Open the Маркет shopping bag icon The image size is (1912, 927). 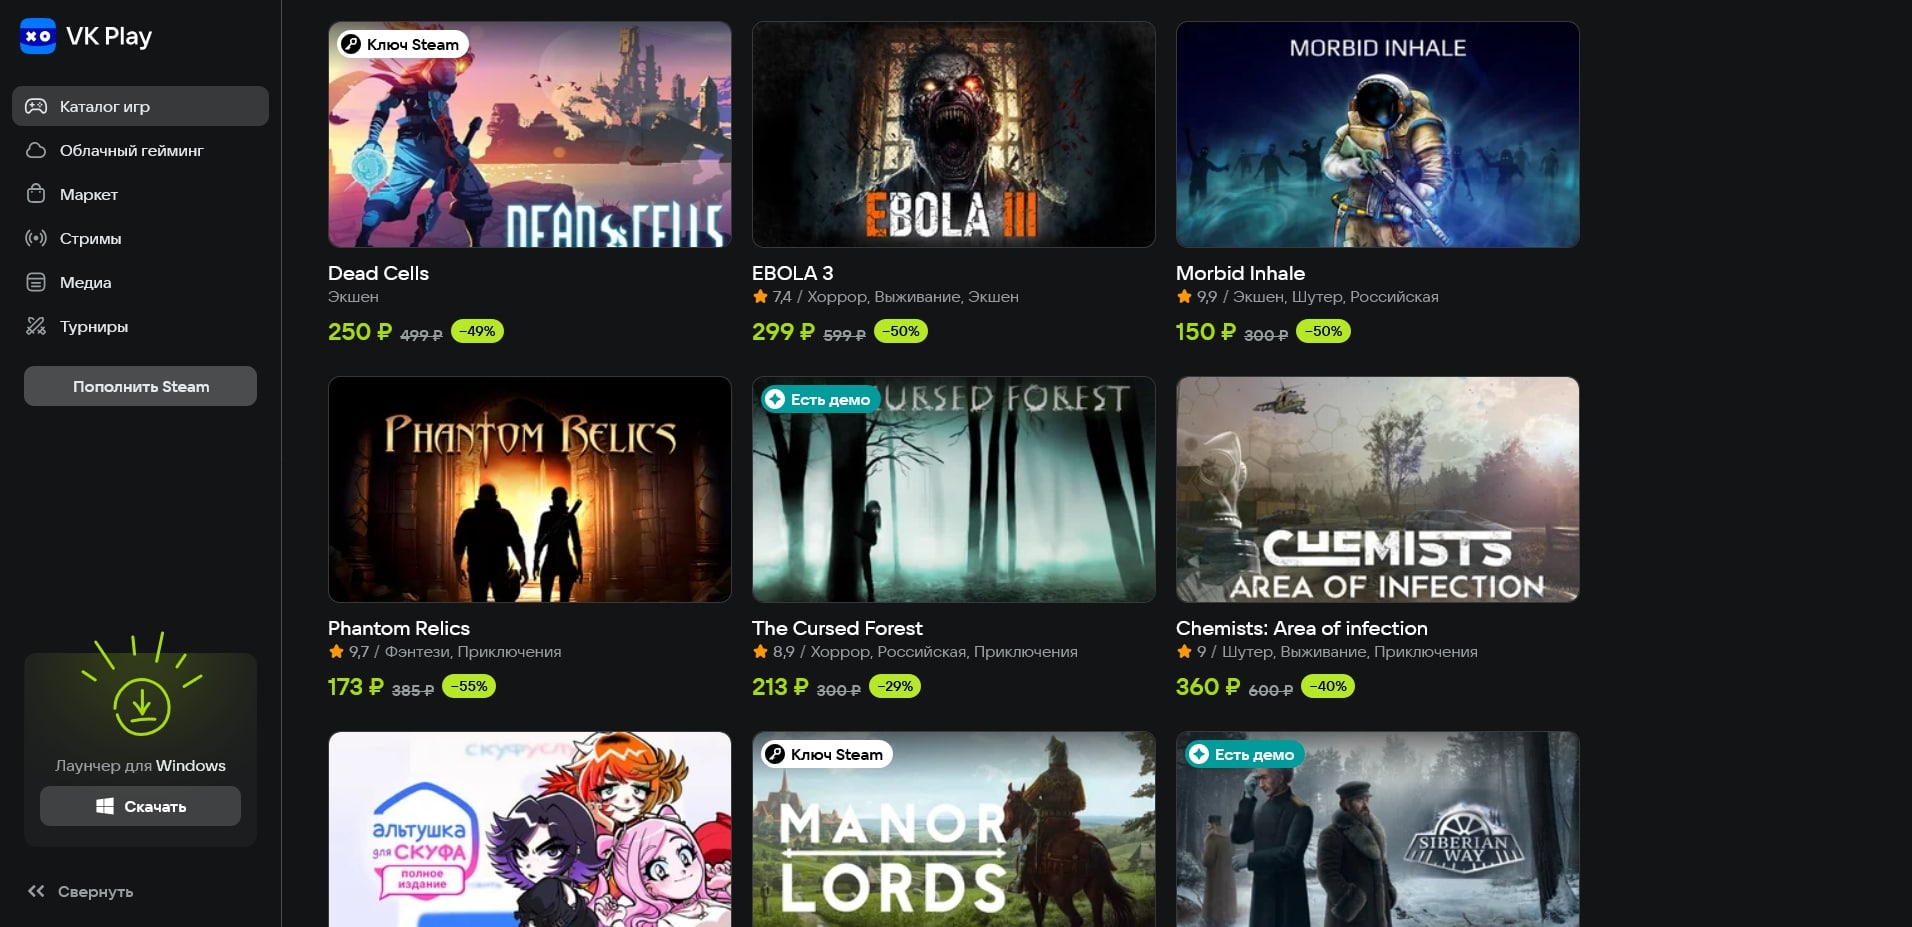[36, 194]
